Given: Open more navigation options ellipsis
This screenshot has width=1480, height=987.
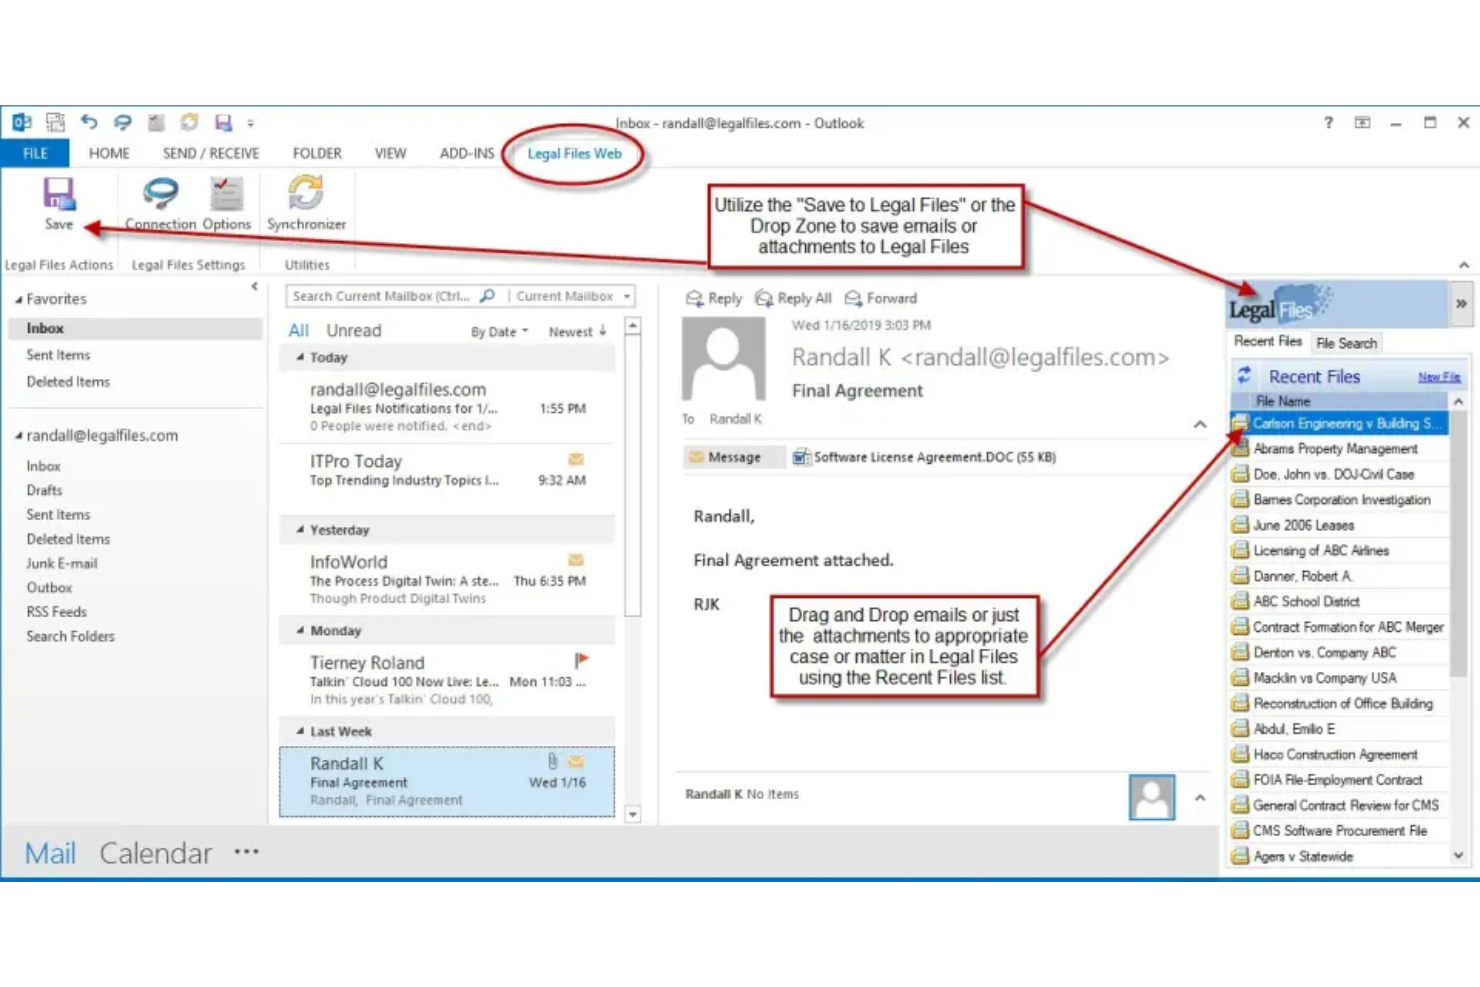Looking at the screenshot, I should [x=246, y=852].
